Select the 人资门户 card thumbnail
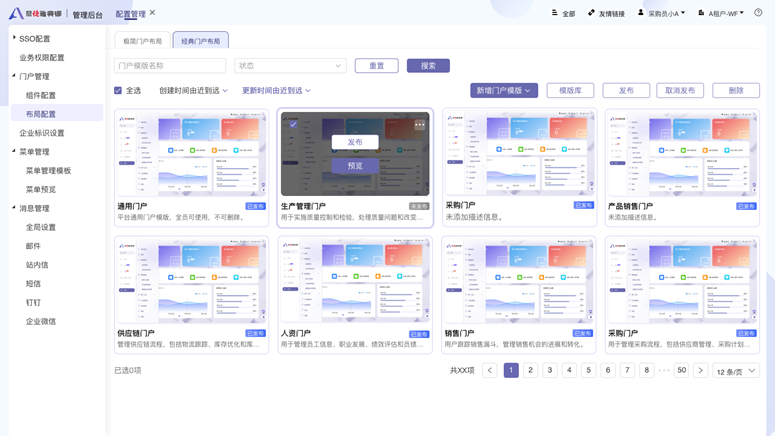The width and height of the screenshot is (775, 436). click(x=355, y=281)
